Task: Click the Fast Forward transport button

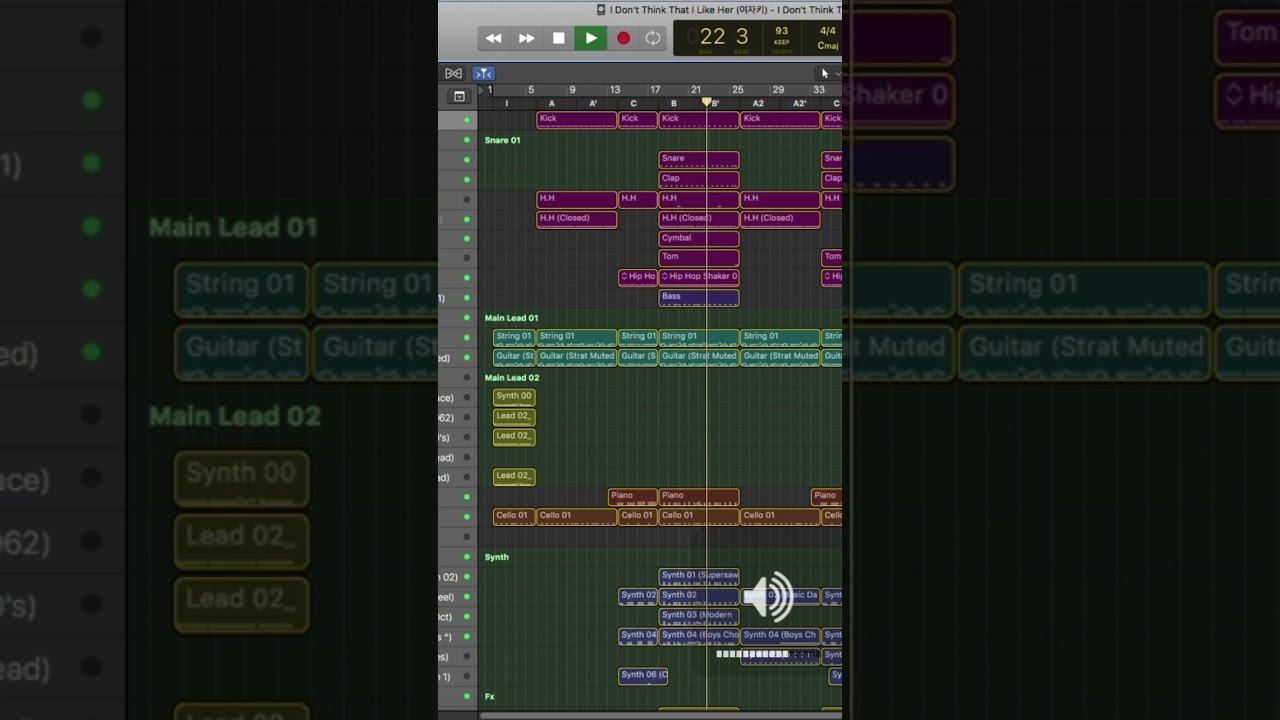Action: (x=526, y=38)
